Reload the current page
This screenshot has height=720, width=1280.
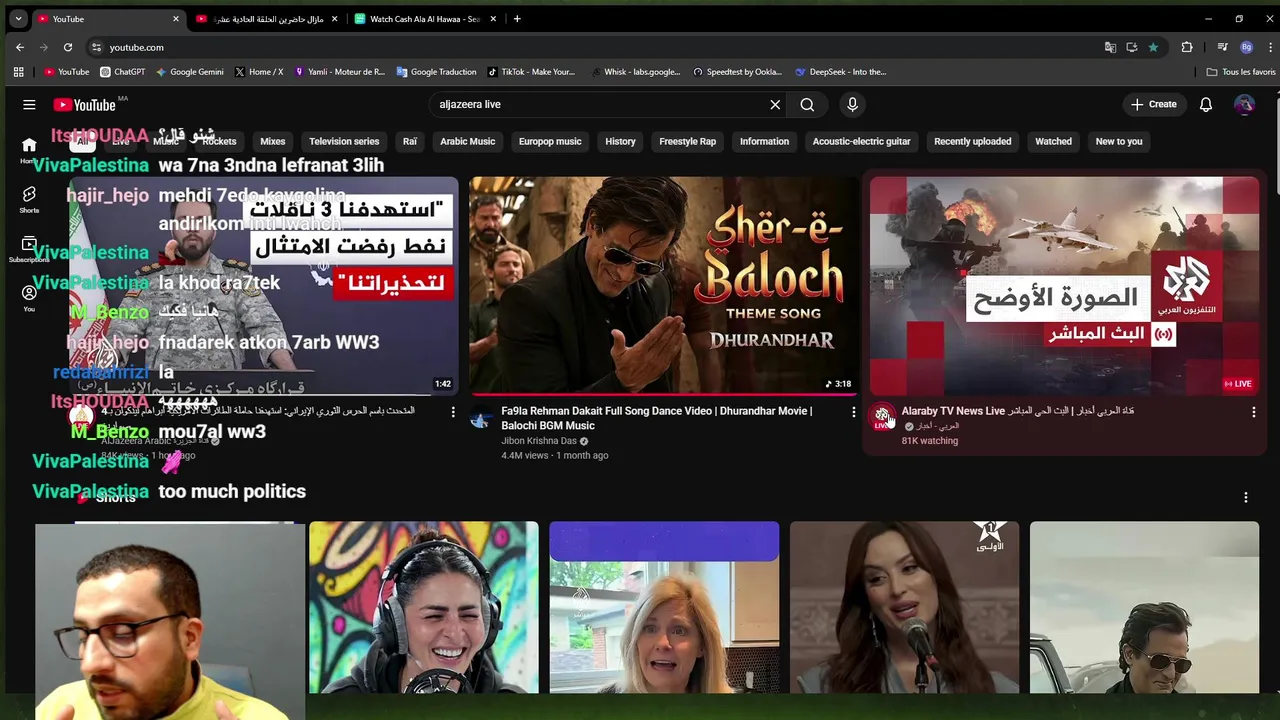pyautogui.click(x=67, y=47)
